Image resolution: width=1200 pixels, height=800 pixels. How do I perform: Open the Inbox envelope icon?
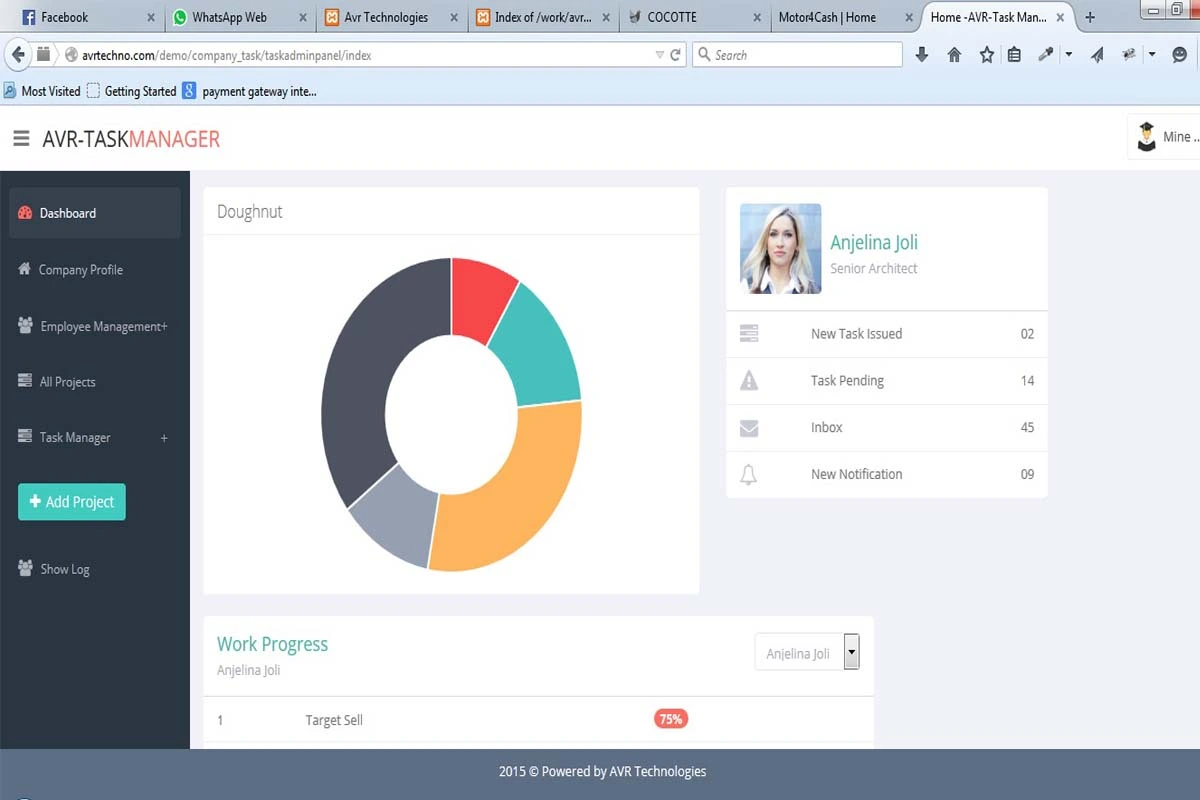pos(748,427)
